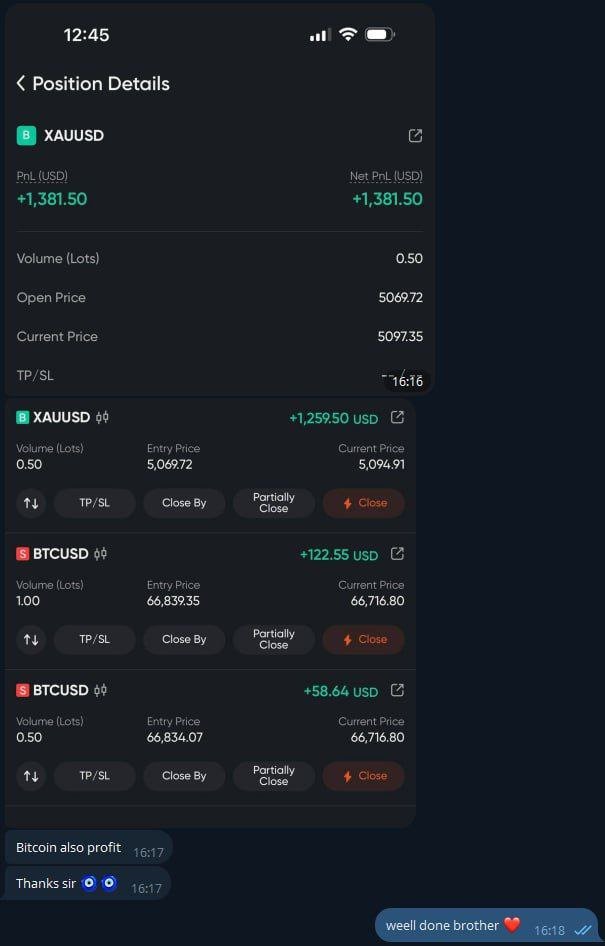
Task: Click reverse arrows icon on XAUUSD row
Action: 31,503
